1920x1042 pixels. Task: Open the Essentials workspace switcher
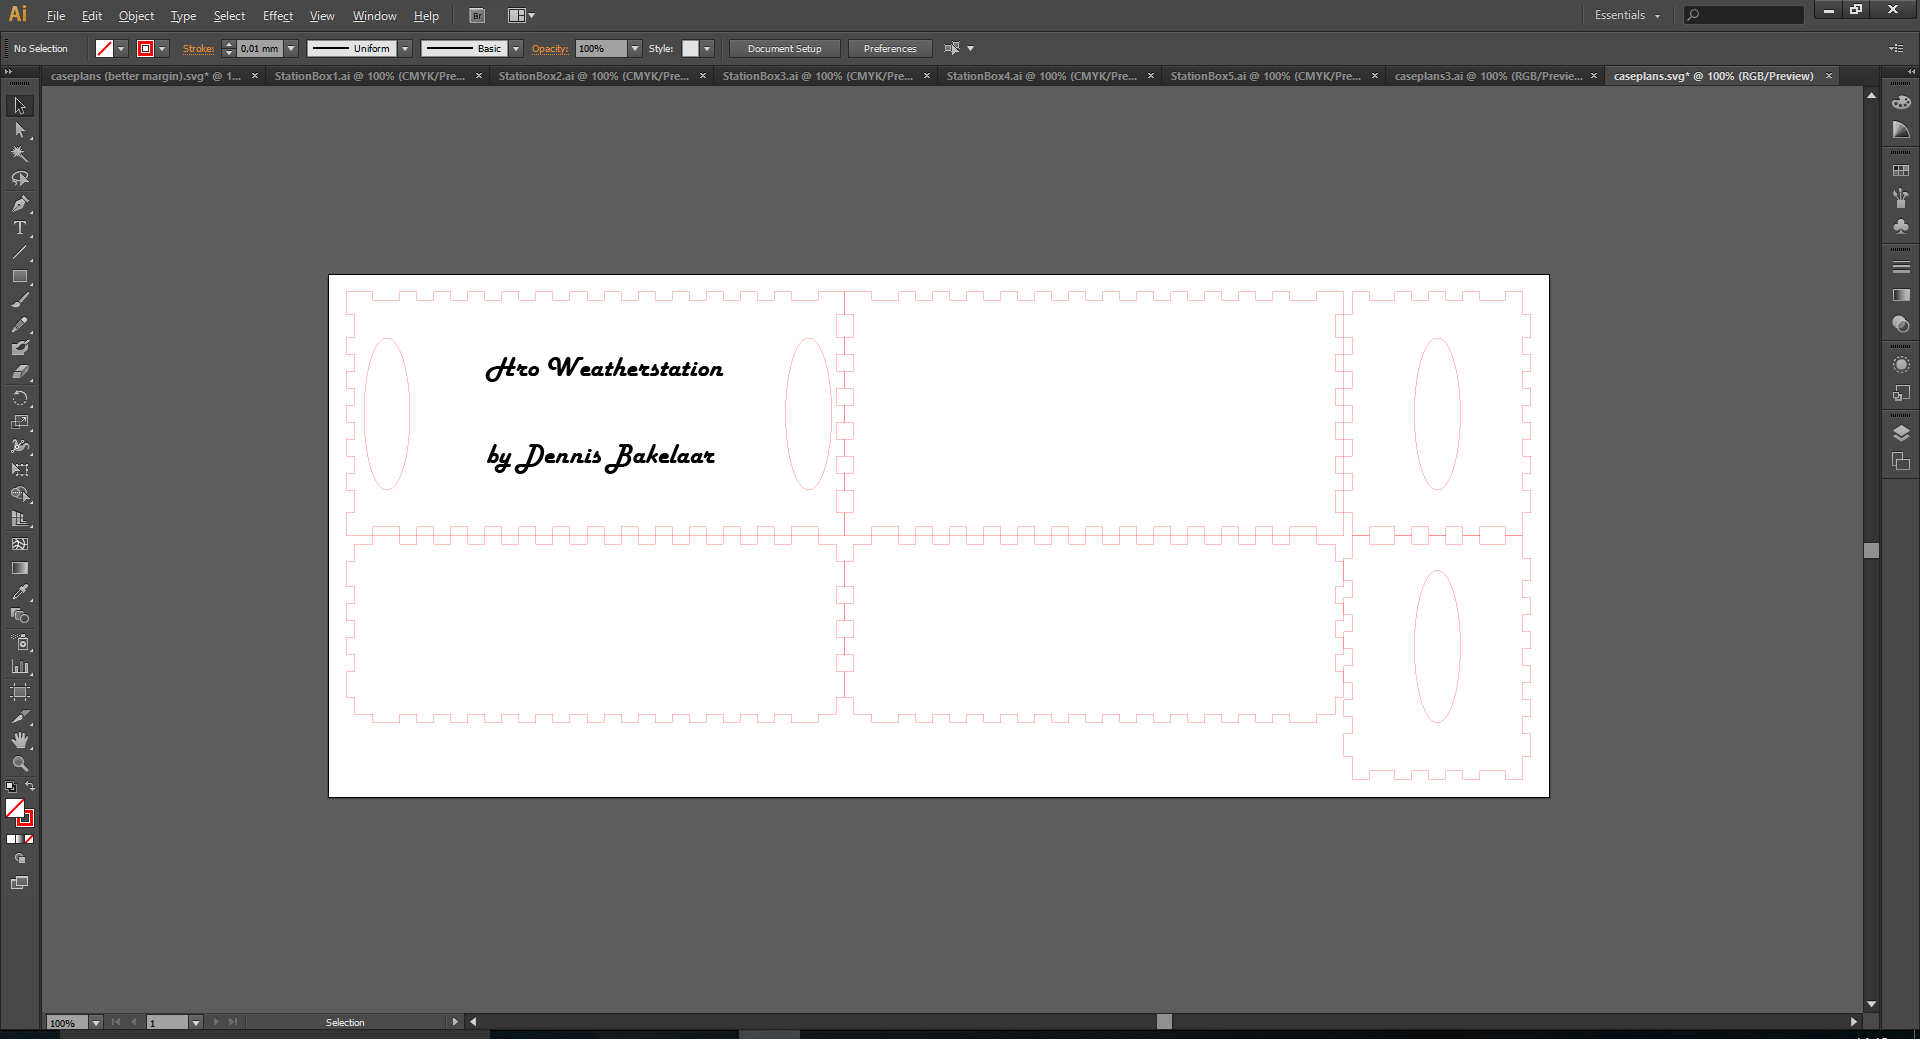coord(1628,16)
